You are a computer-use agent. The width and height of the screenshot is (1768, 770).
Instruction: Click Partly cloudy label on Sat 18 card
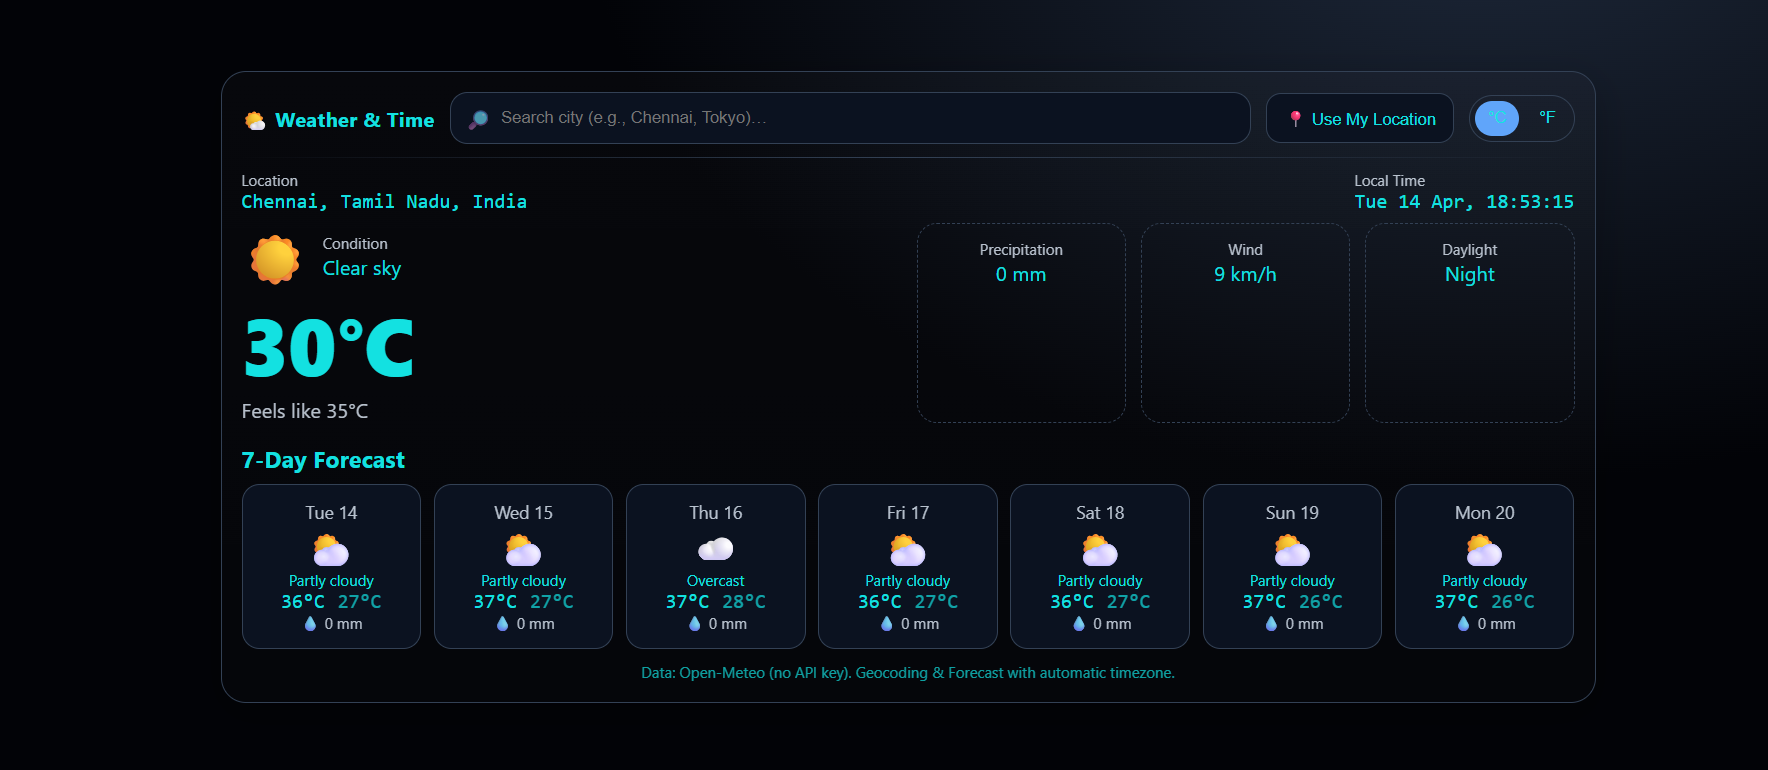[x=1100, y=581]
